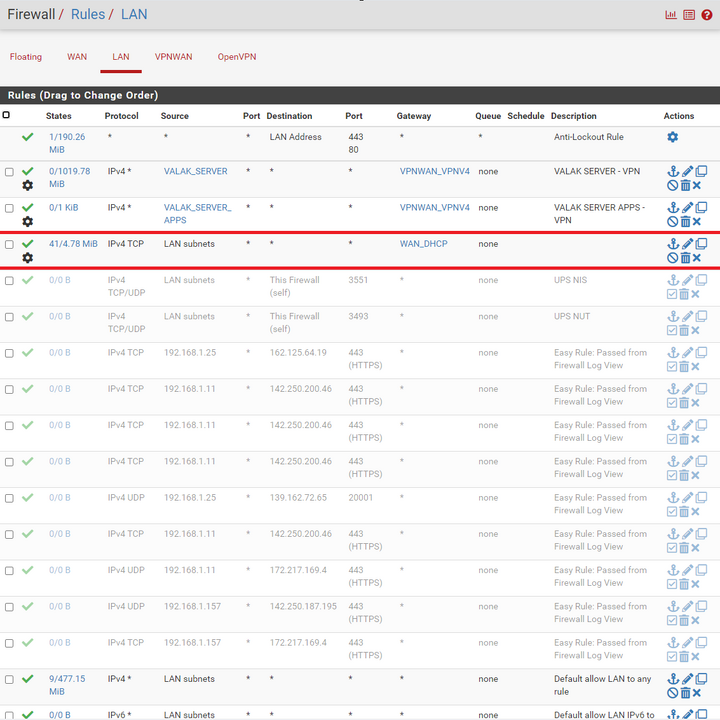
Task: Click anchor icon on UPS NIS rule
Action: 673,281
